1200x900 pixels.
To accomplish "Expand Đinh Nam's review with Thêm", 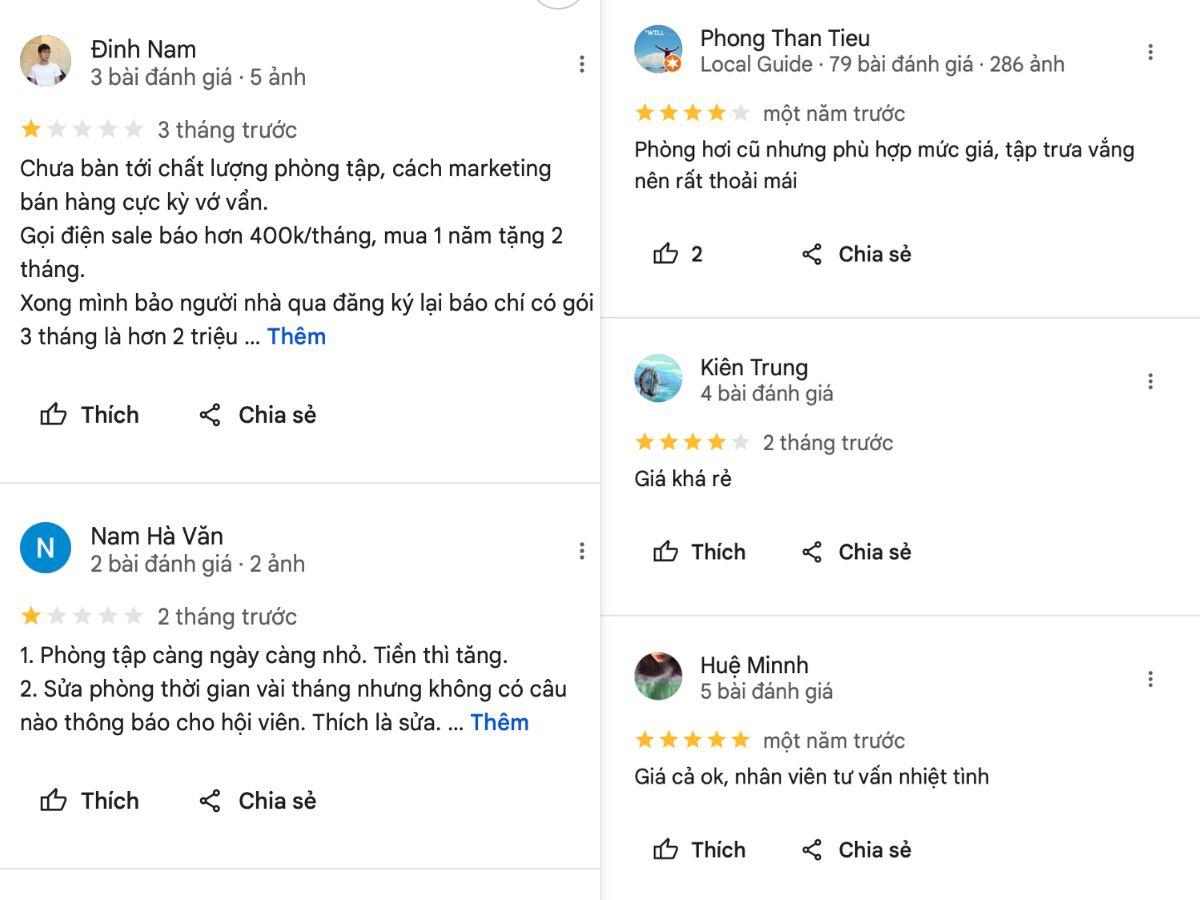I will tap(296, 337).
